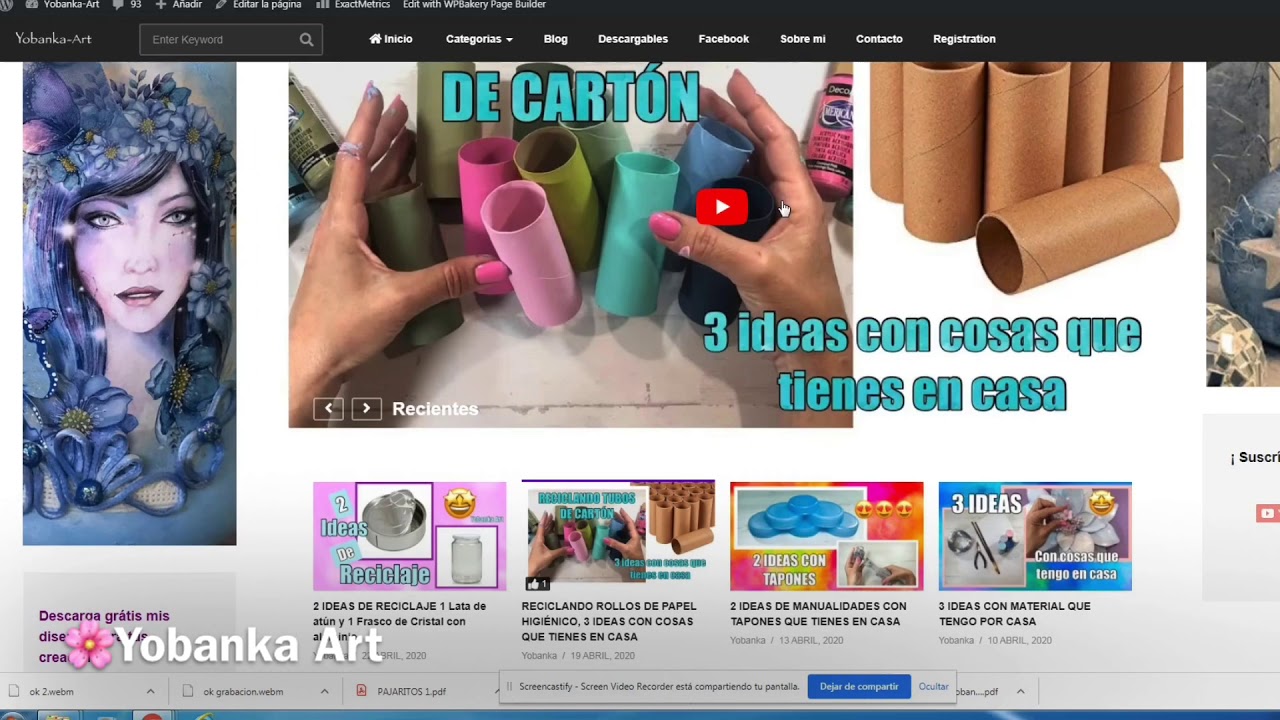The height and width of the screenshot is (720, 1280).
Task: Click the Añadir plus icon in admin bar
Action: 161,5
